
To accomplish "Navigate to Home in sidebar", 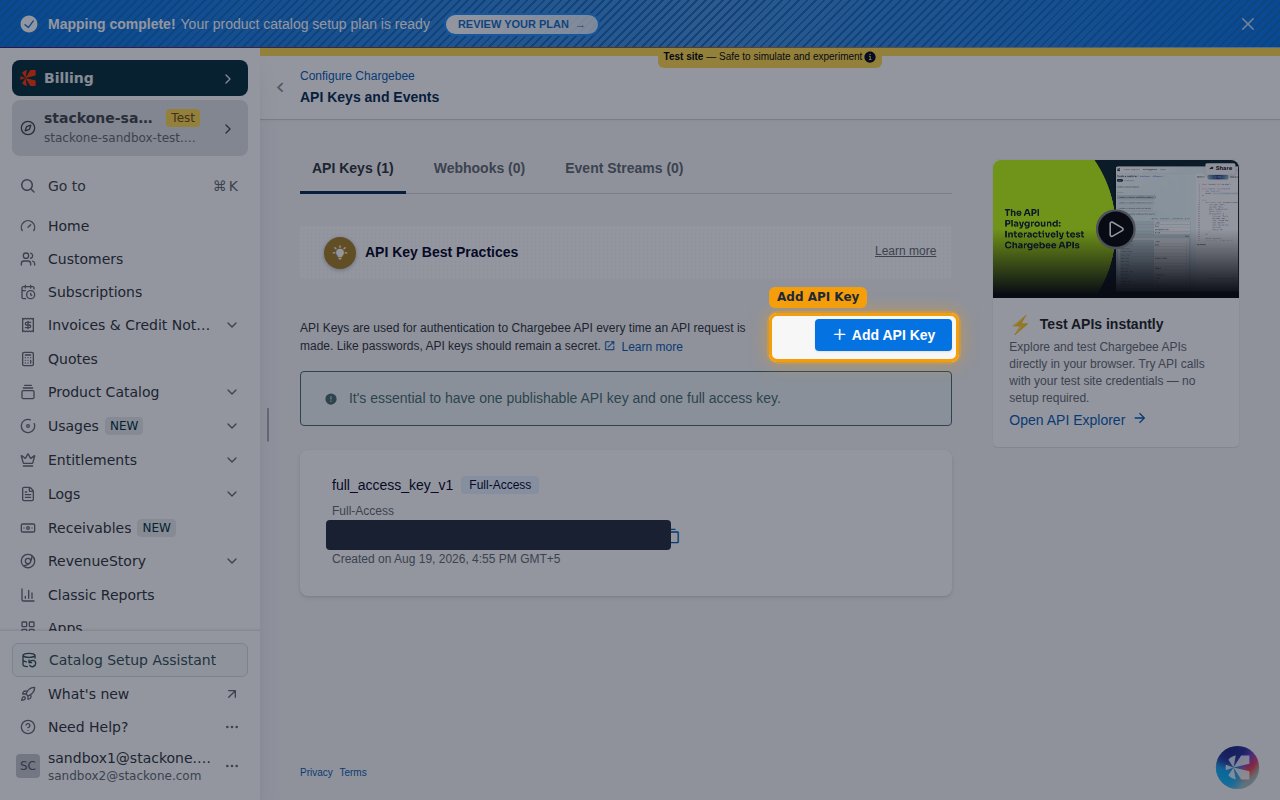I will (x=68, y=226).
